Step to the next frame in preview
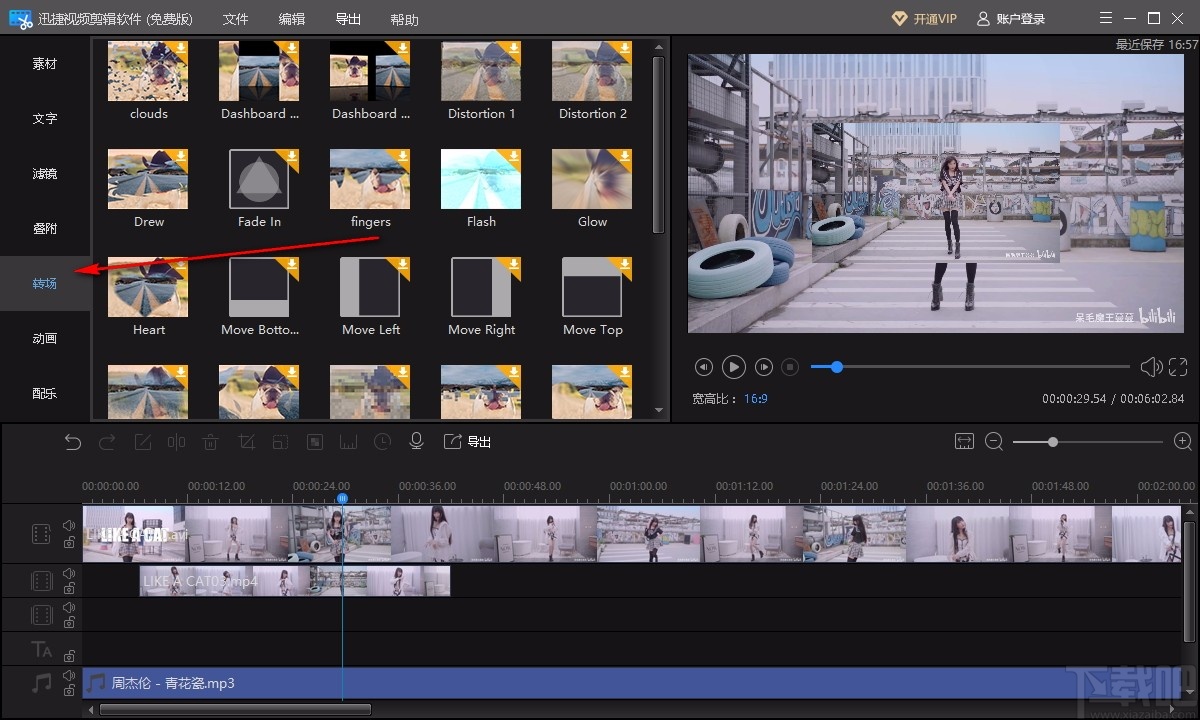 click(x=764, y=367)
